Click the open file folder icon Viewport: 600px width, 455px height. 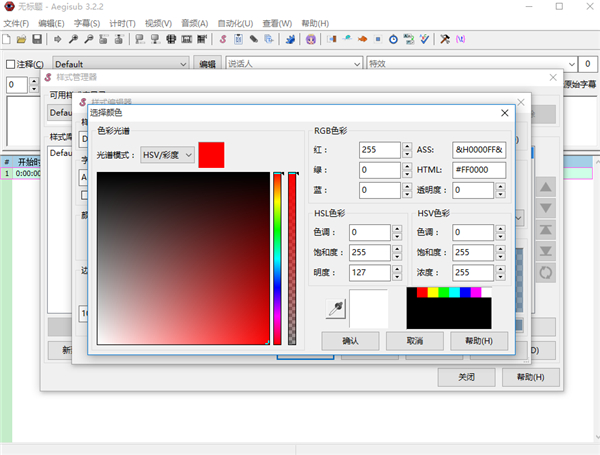point(22,39)
